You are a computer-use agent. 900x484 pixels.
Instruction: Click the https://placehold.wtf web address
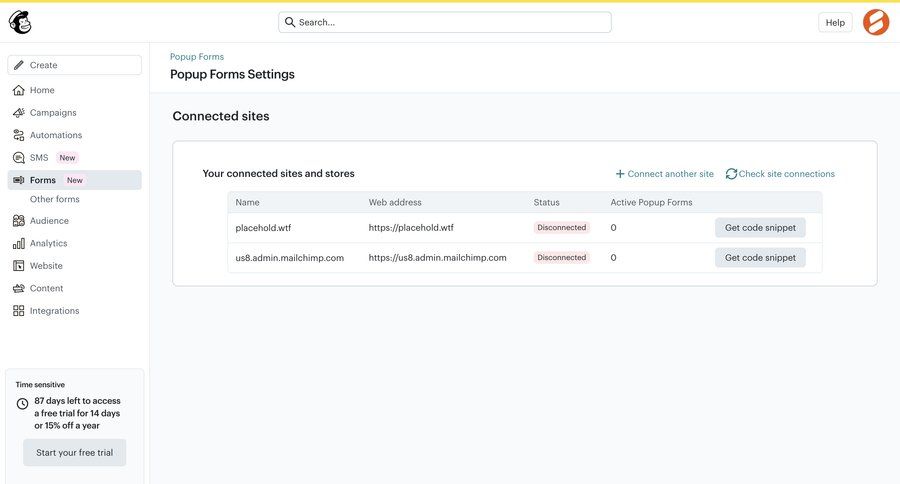[411, 227]
